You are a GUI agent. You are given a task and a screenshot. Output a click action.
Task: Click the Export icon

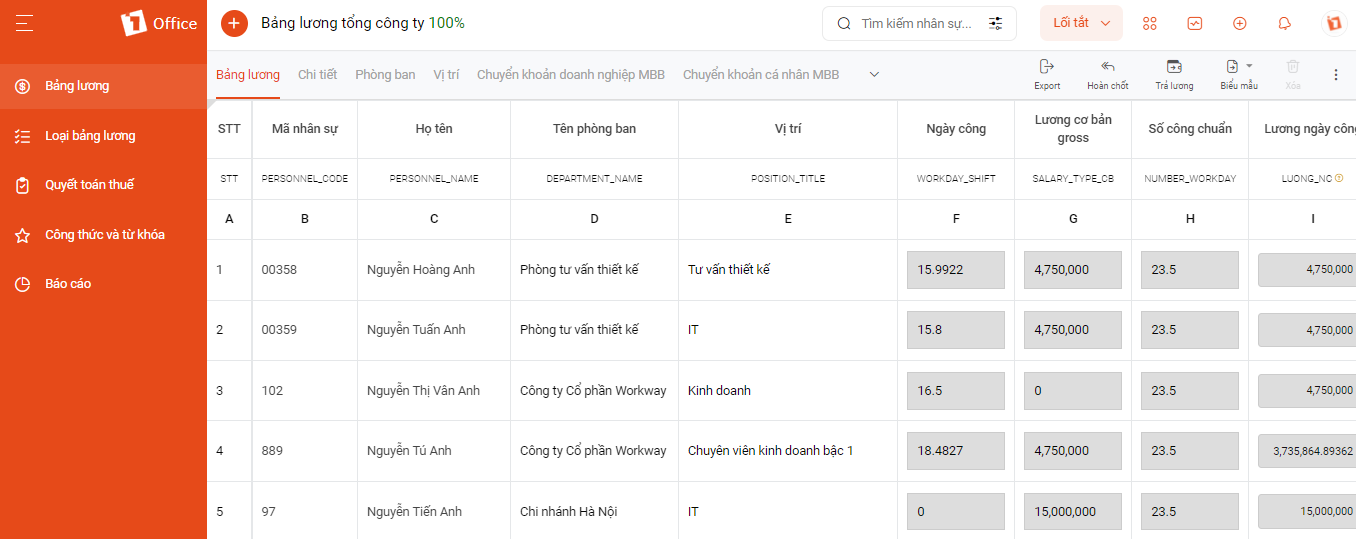click(x=1047, y=67)
